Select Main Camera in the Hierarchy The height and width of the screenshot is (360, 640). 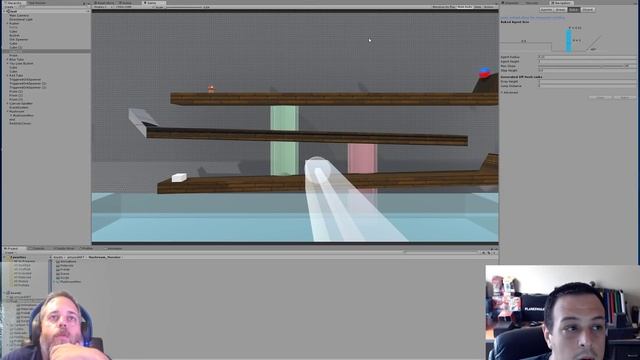[x=19, y=15]
